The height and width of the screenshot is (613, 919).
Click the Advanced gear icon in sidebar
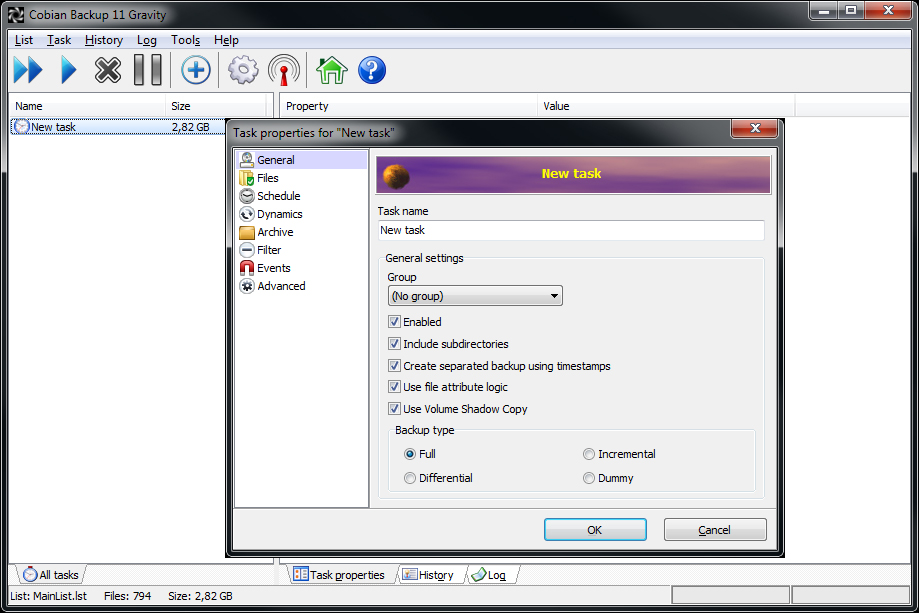(x=247, y=286)
